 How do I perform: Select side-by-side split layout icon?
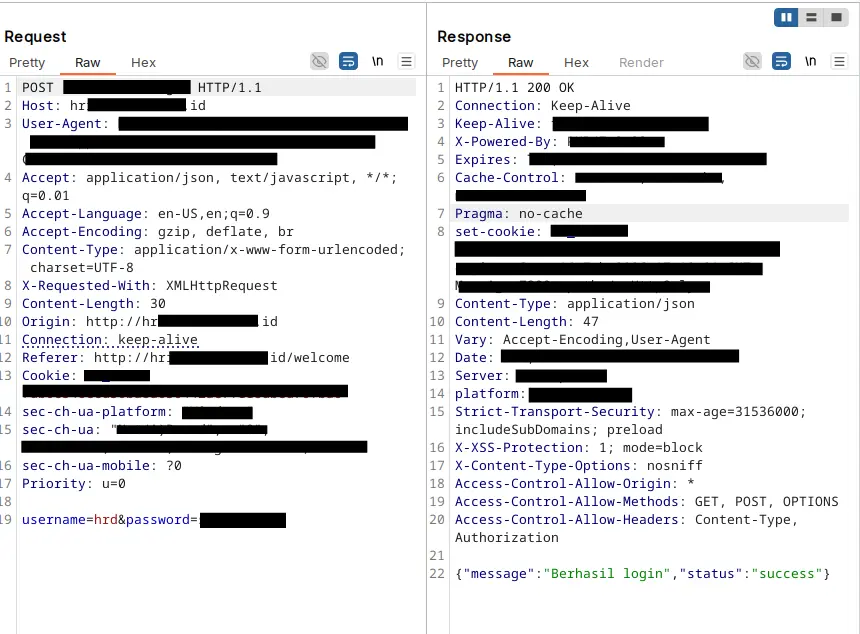(786, 18)
